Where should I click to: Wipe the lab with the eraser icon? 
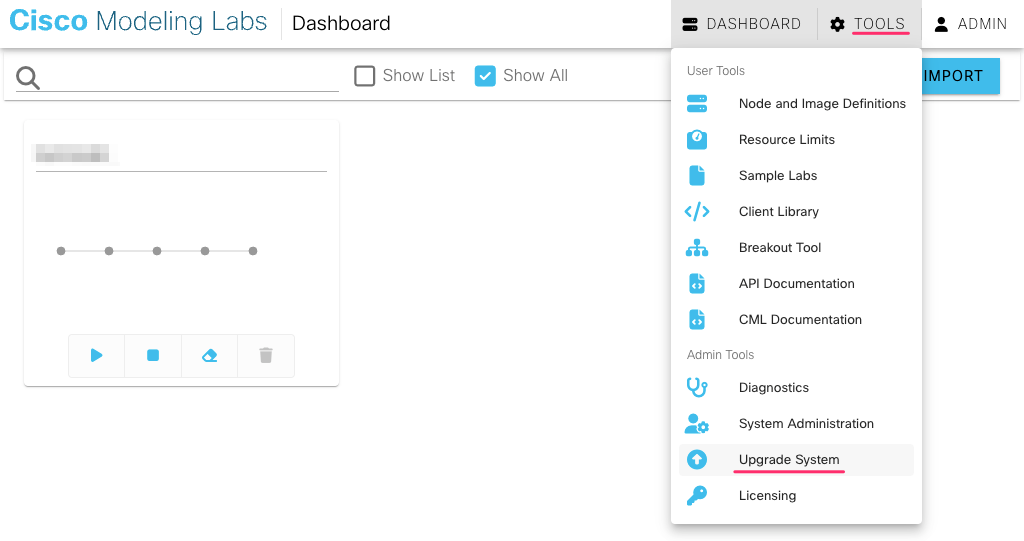(210, 355)
